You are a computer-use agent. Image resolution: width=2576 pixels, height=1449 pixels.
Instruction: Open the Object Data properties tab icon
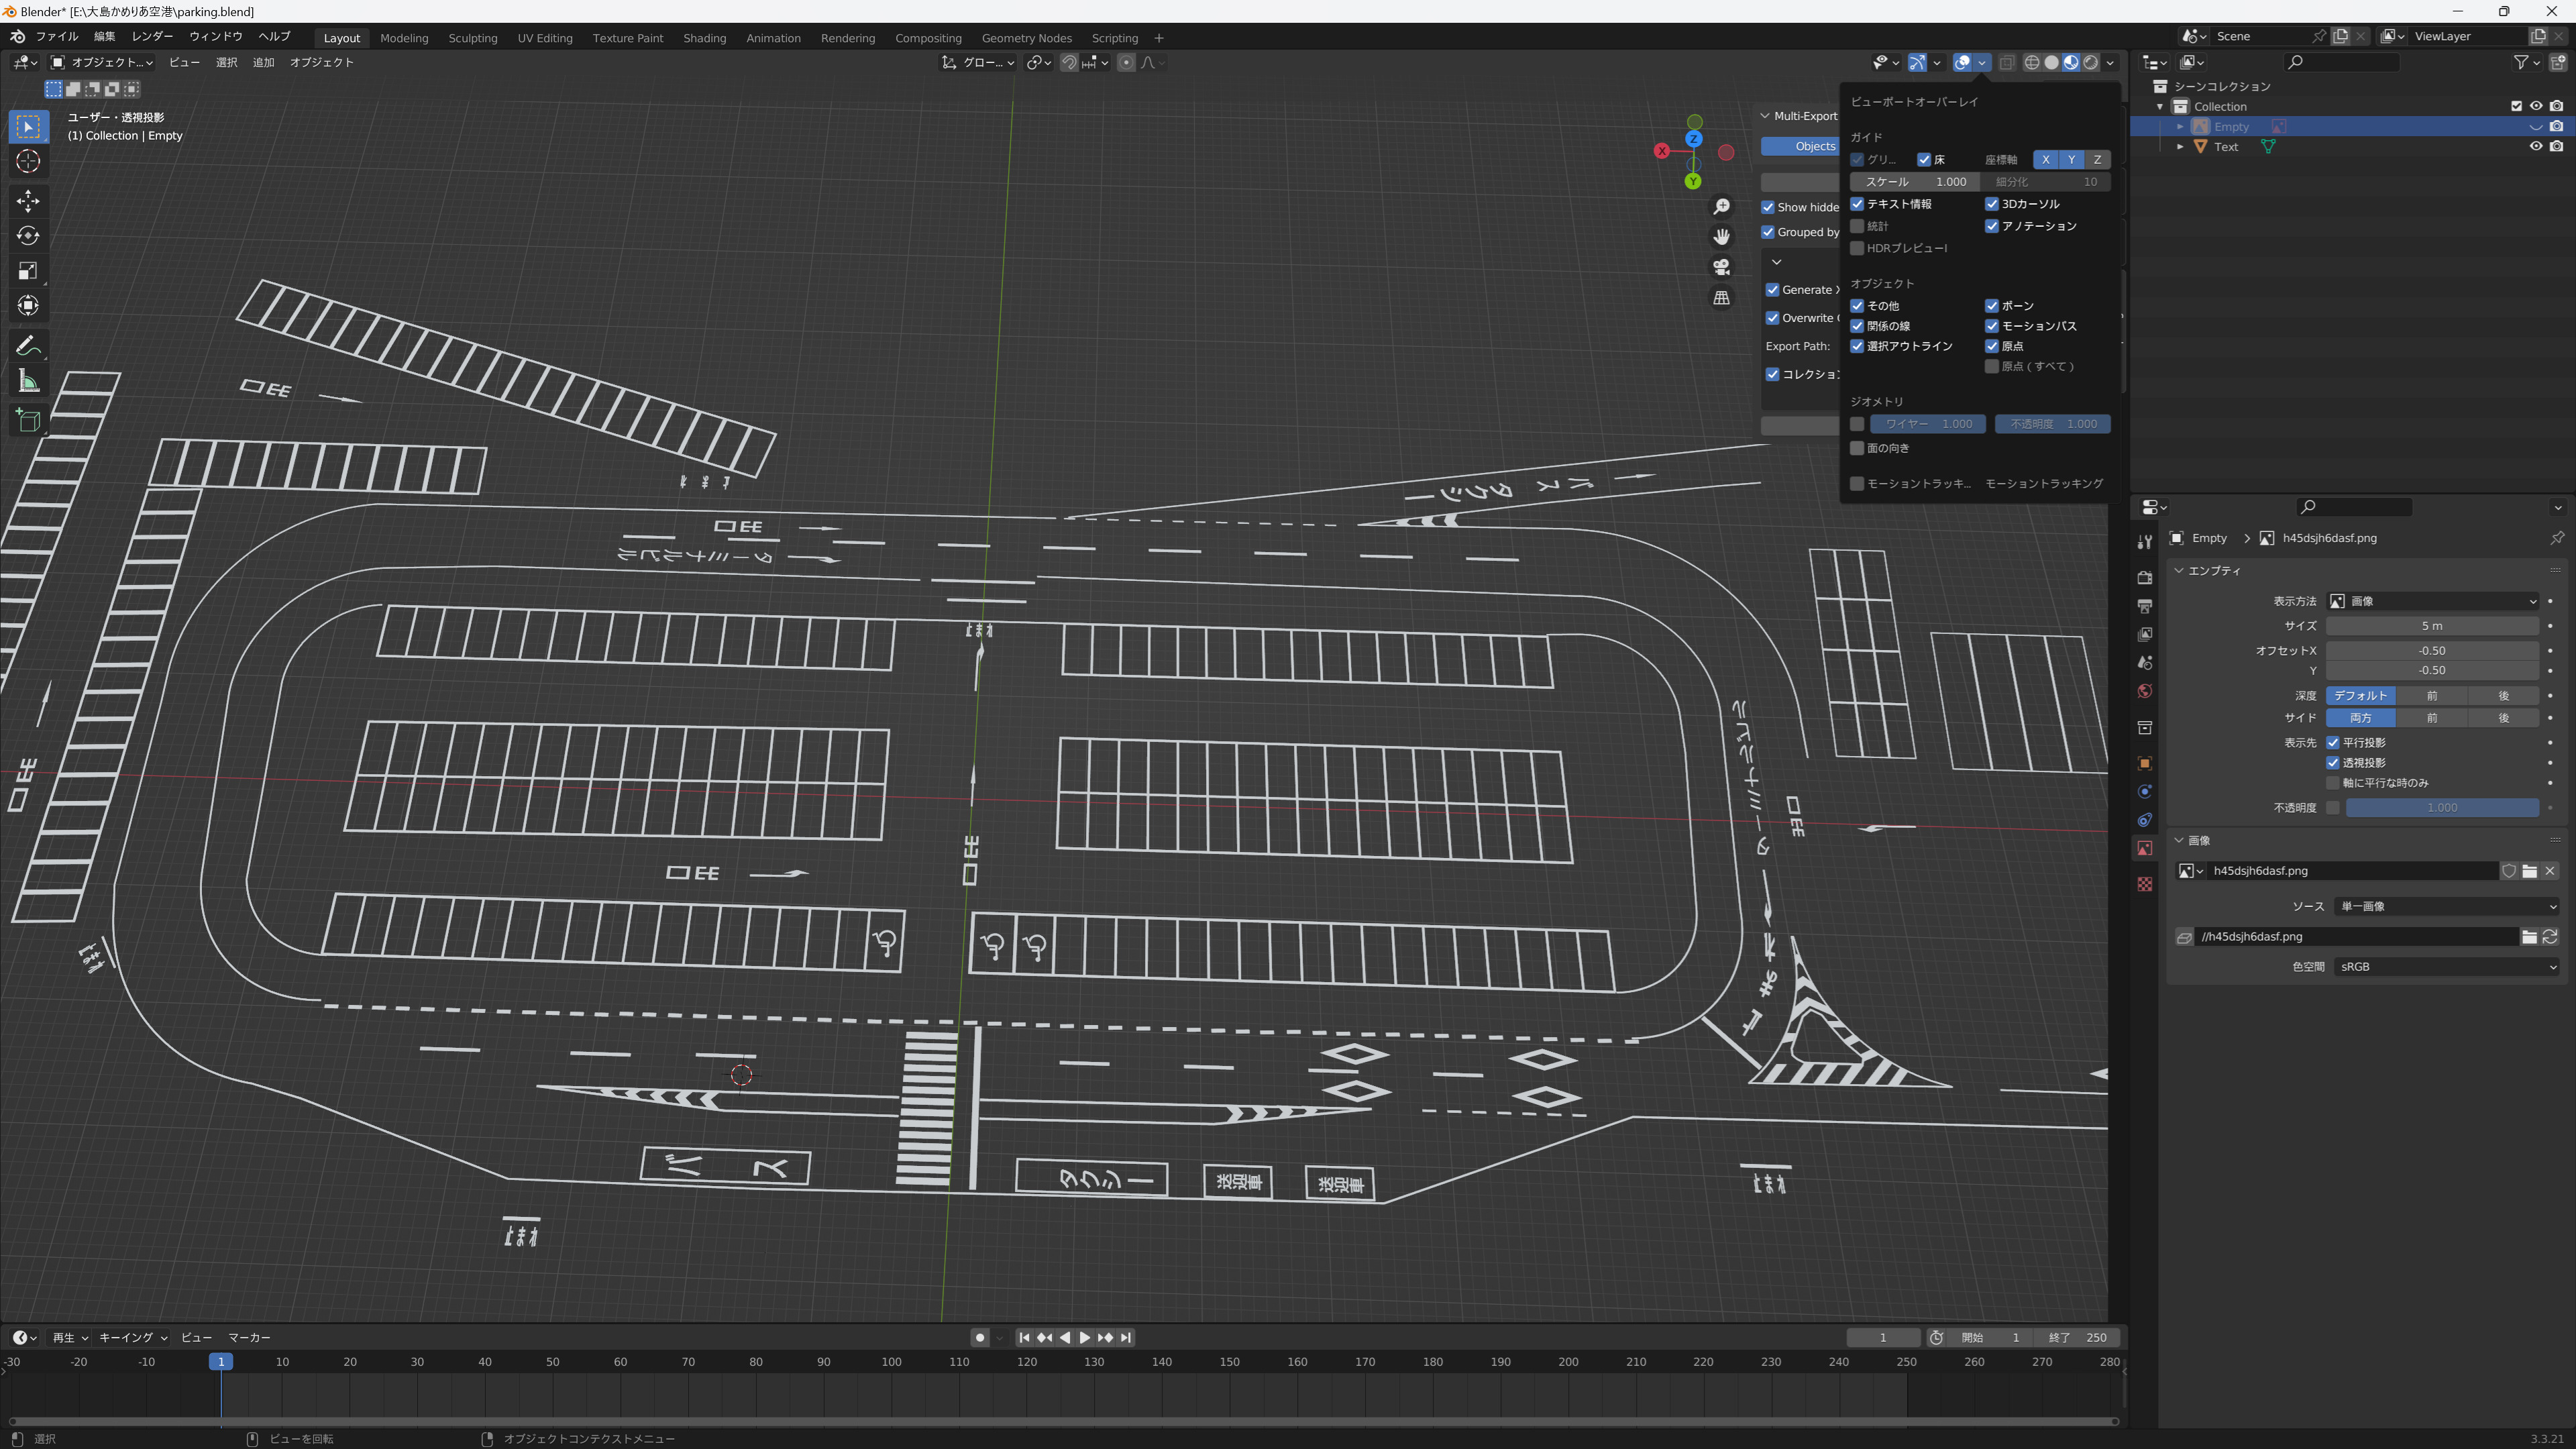[2144, 848]
